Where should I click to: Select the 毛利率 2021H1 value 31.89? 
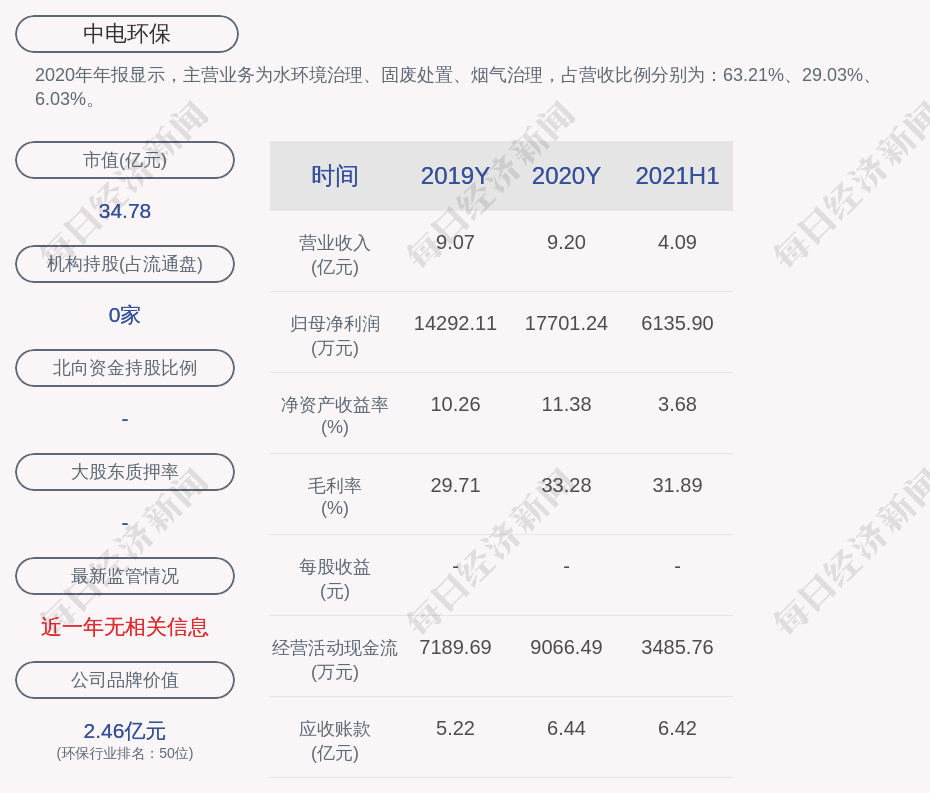pos(677,486)
